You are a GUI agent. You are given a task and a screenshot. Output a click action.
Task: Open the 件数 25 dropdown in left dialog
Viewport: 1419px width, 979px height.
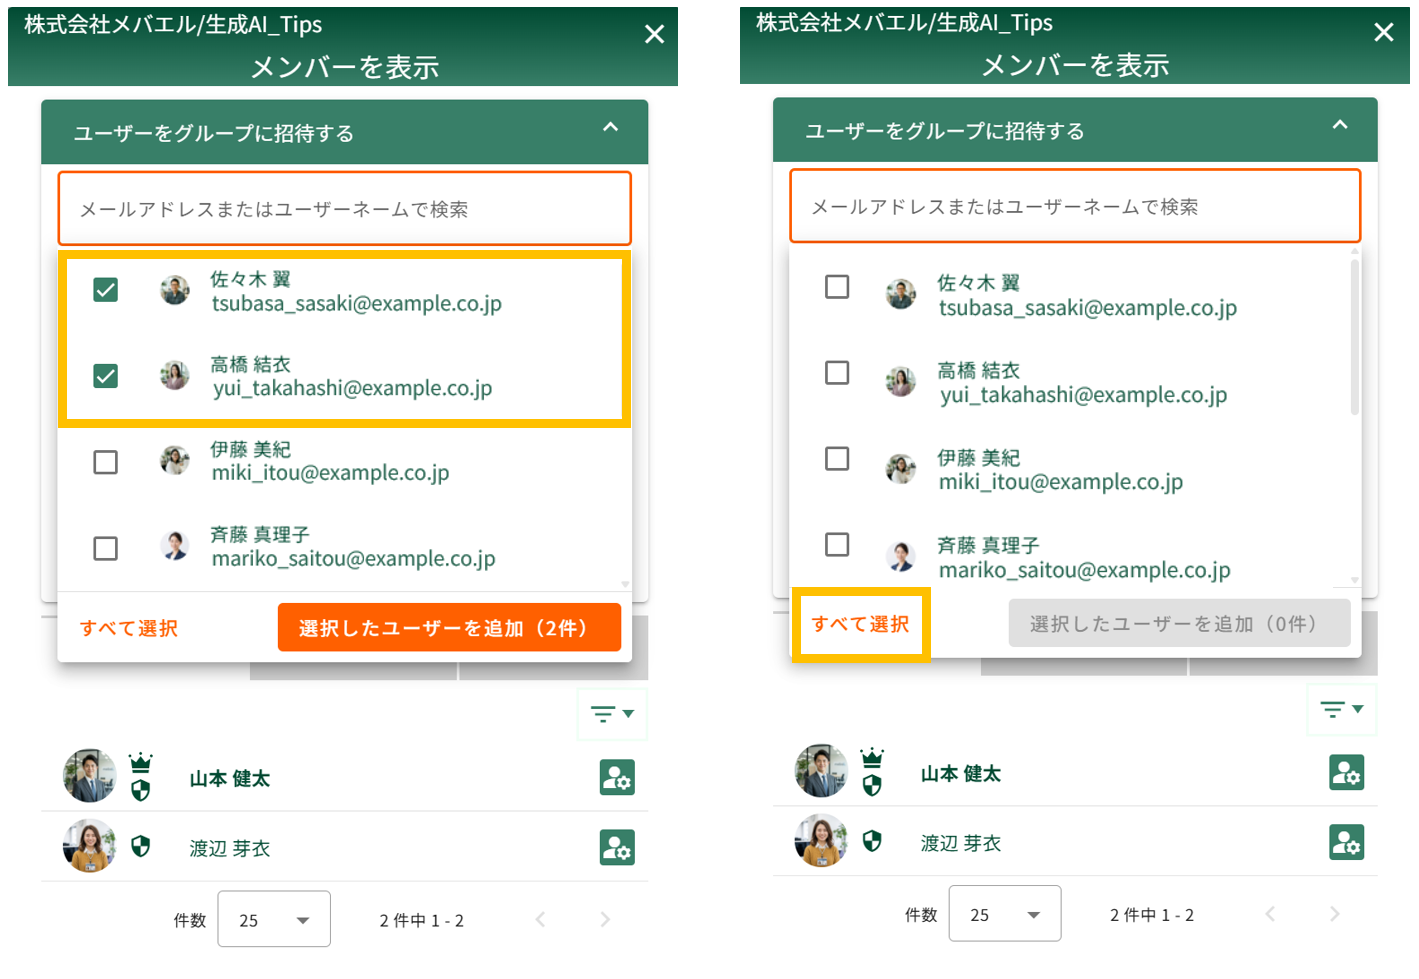(x=274, y=920)
